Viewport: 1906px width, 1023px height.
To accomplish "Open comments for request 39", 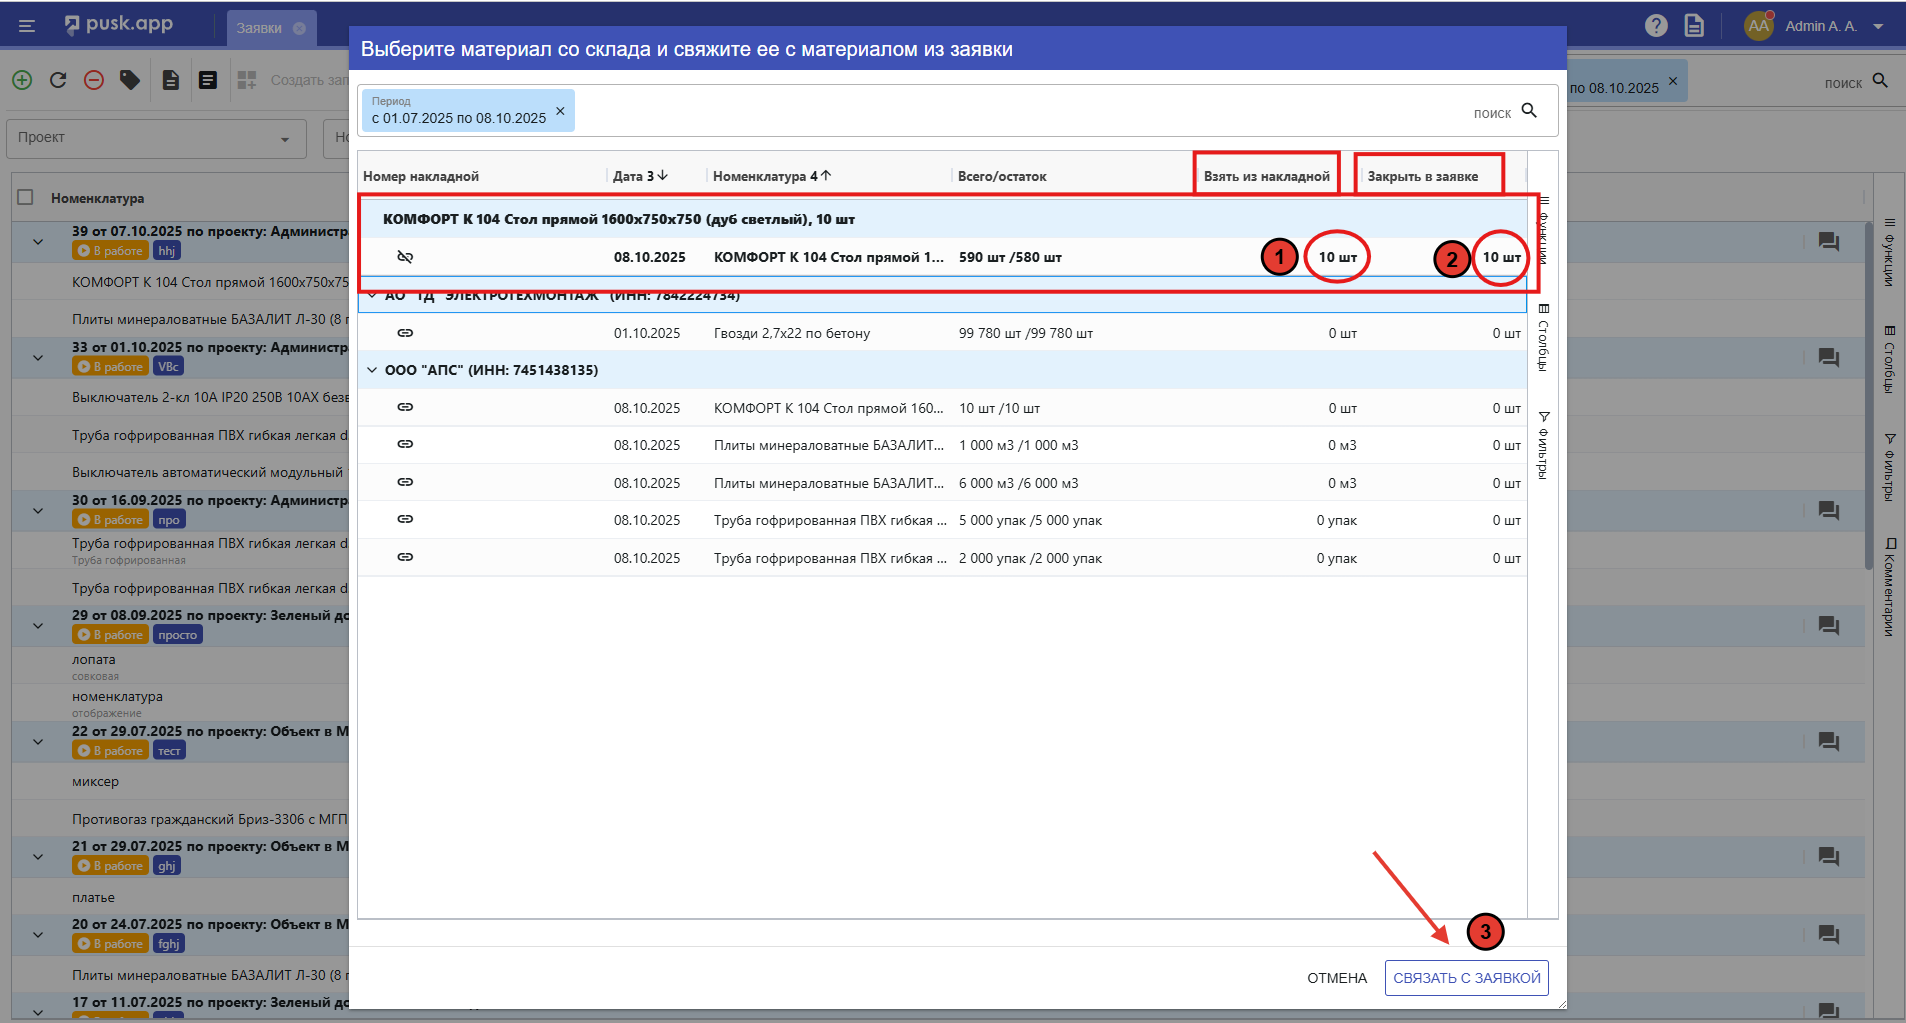I will tap(1828, 242).
